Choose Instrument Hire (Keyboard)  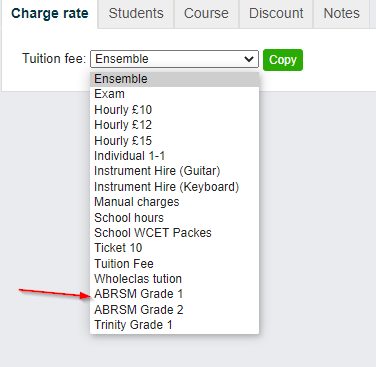click(174, 187)
